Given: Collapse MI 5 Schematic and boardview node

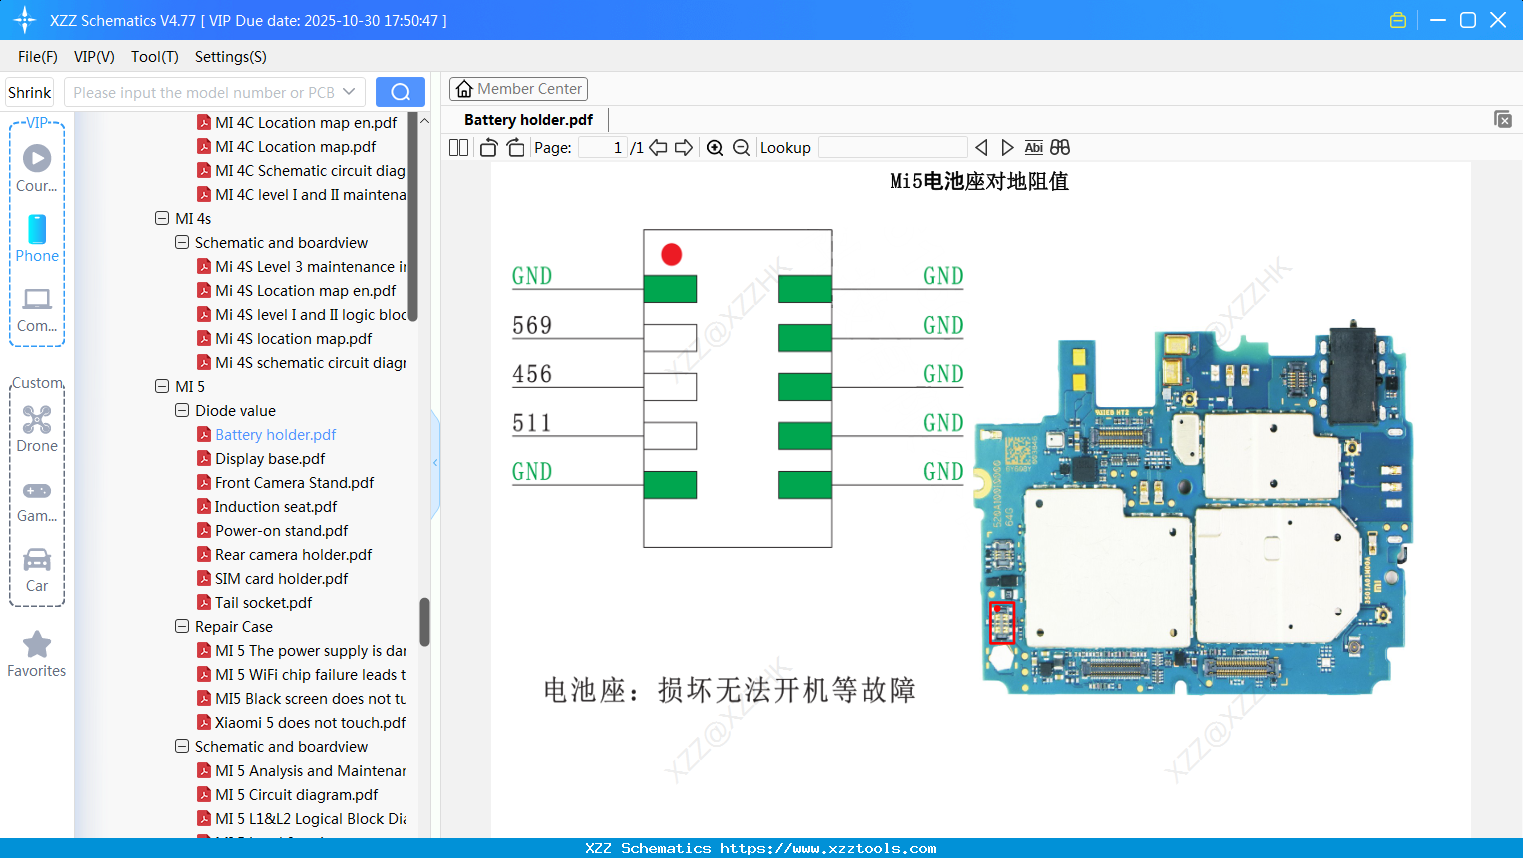Looking at the screenshot, I should coord(182,746).
